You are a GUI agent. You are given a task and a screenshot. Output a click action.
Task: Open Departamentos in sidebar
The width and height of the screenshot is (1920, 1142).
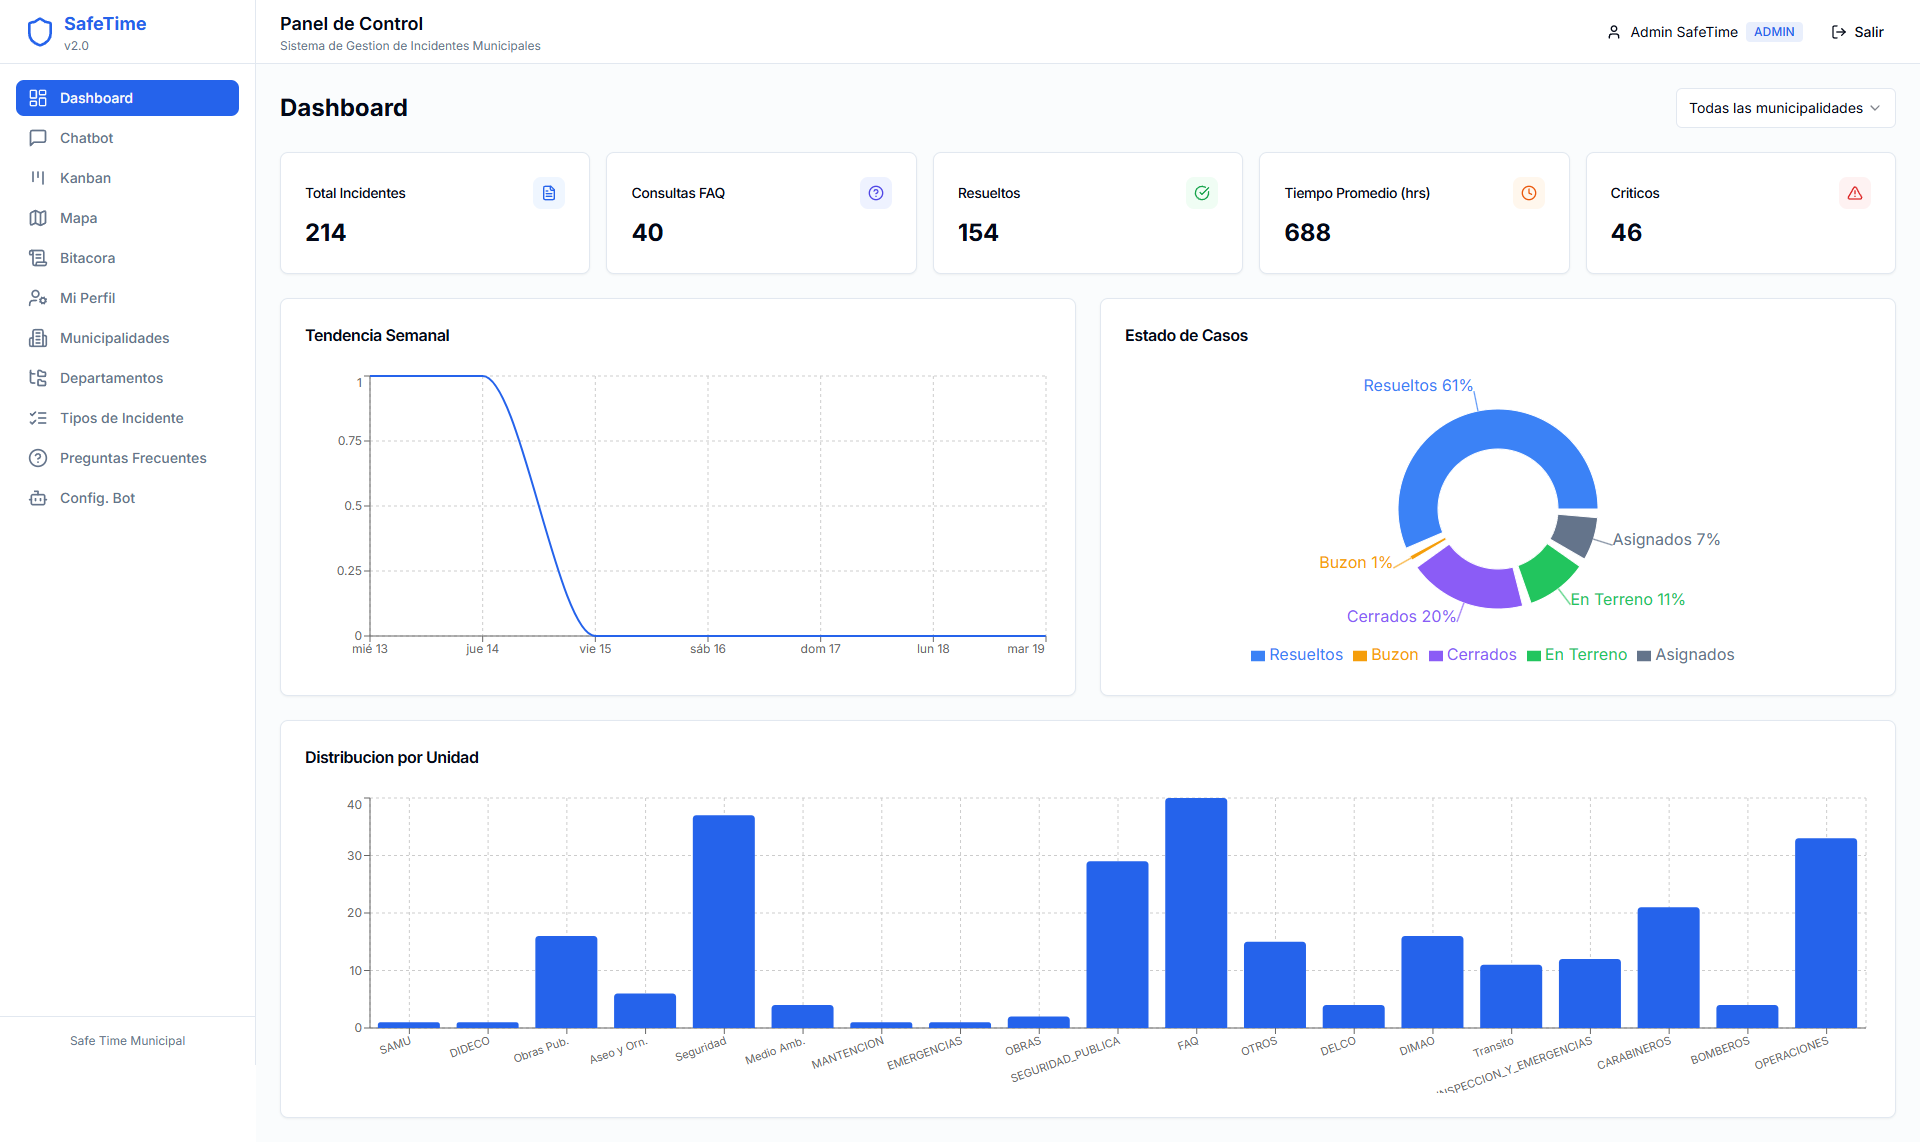(127, 378)
